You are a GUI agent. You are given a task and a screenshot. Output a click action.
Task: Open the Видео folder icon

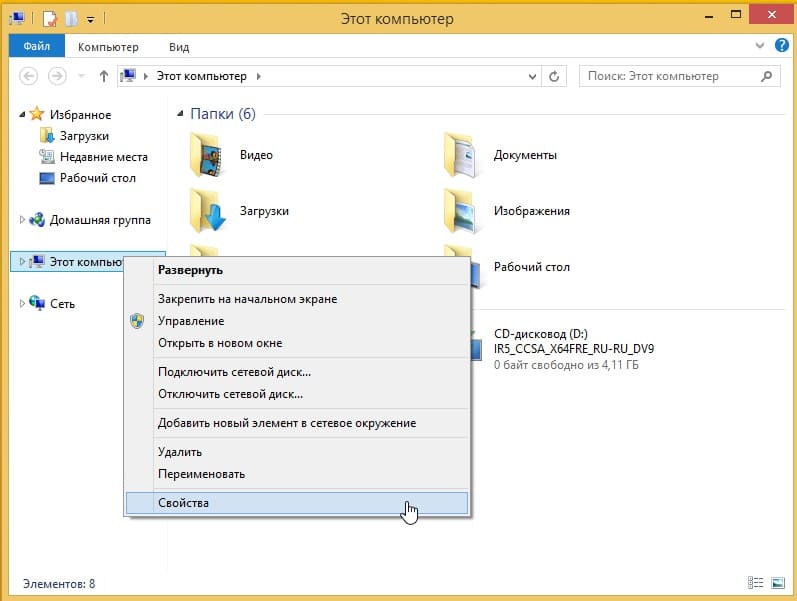[x=206, y=155]
